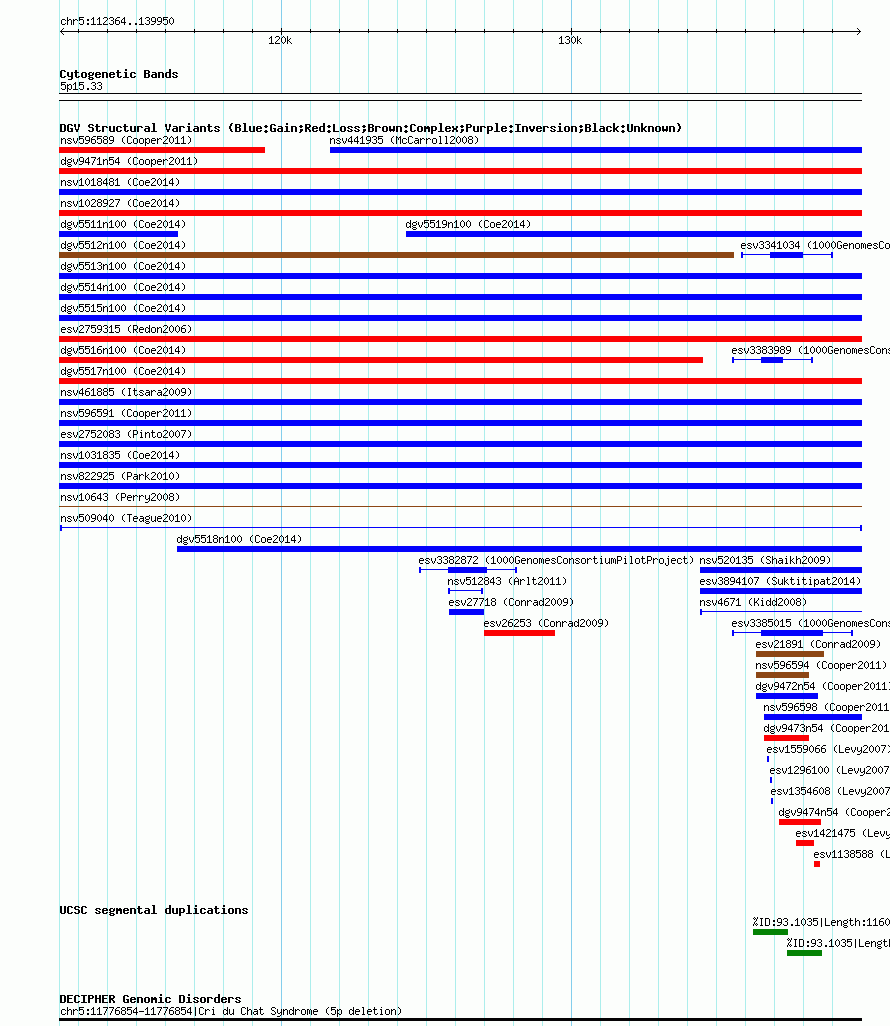Select esv1138588 variant label
The width and height of the screenshot is (890, 1026).
(x=851, y=853)
